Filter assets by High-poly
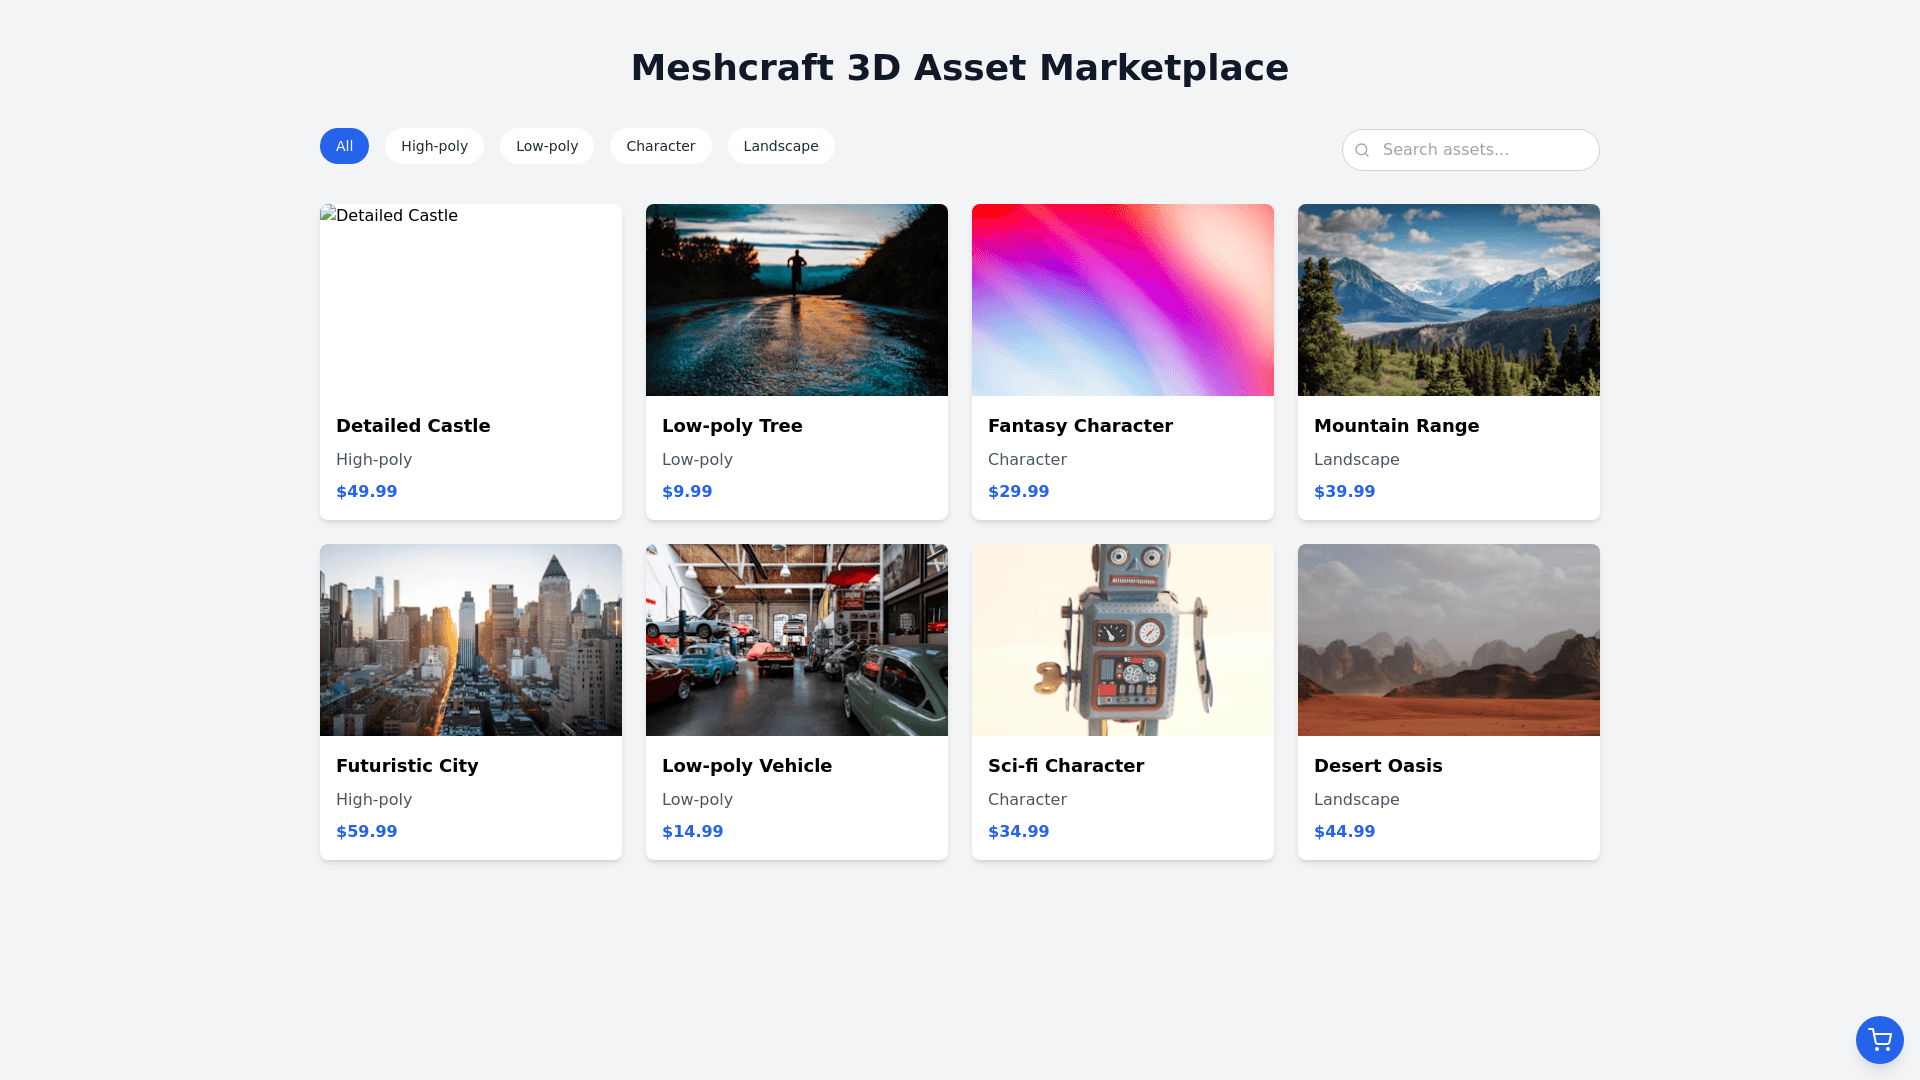This screenshot has width=1920, height=1080. [x=434, y=146]
